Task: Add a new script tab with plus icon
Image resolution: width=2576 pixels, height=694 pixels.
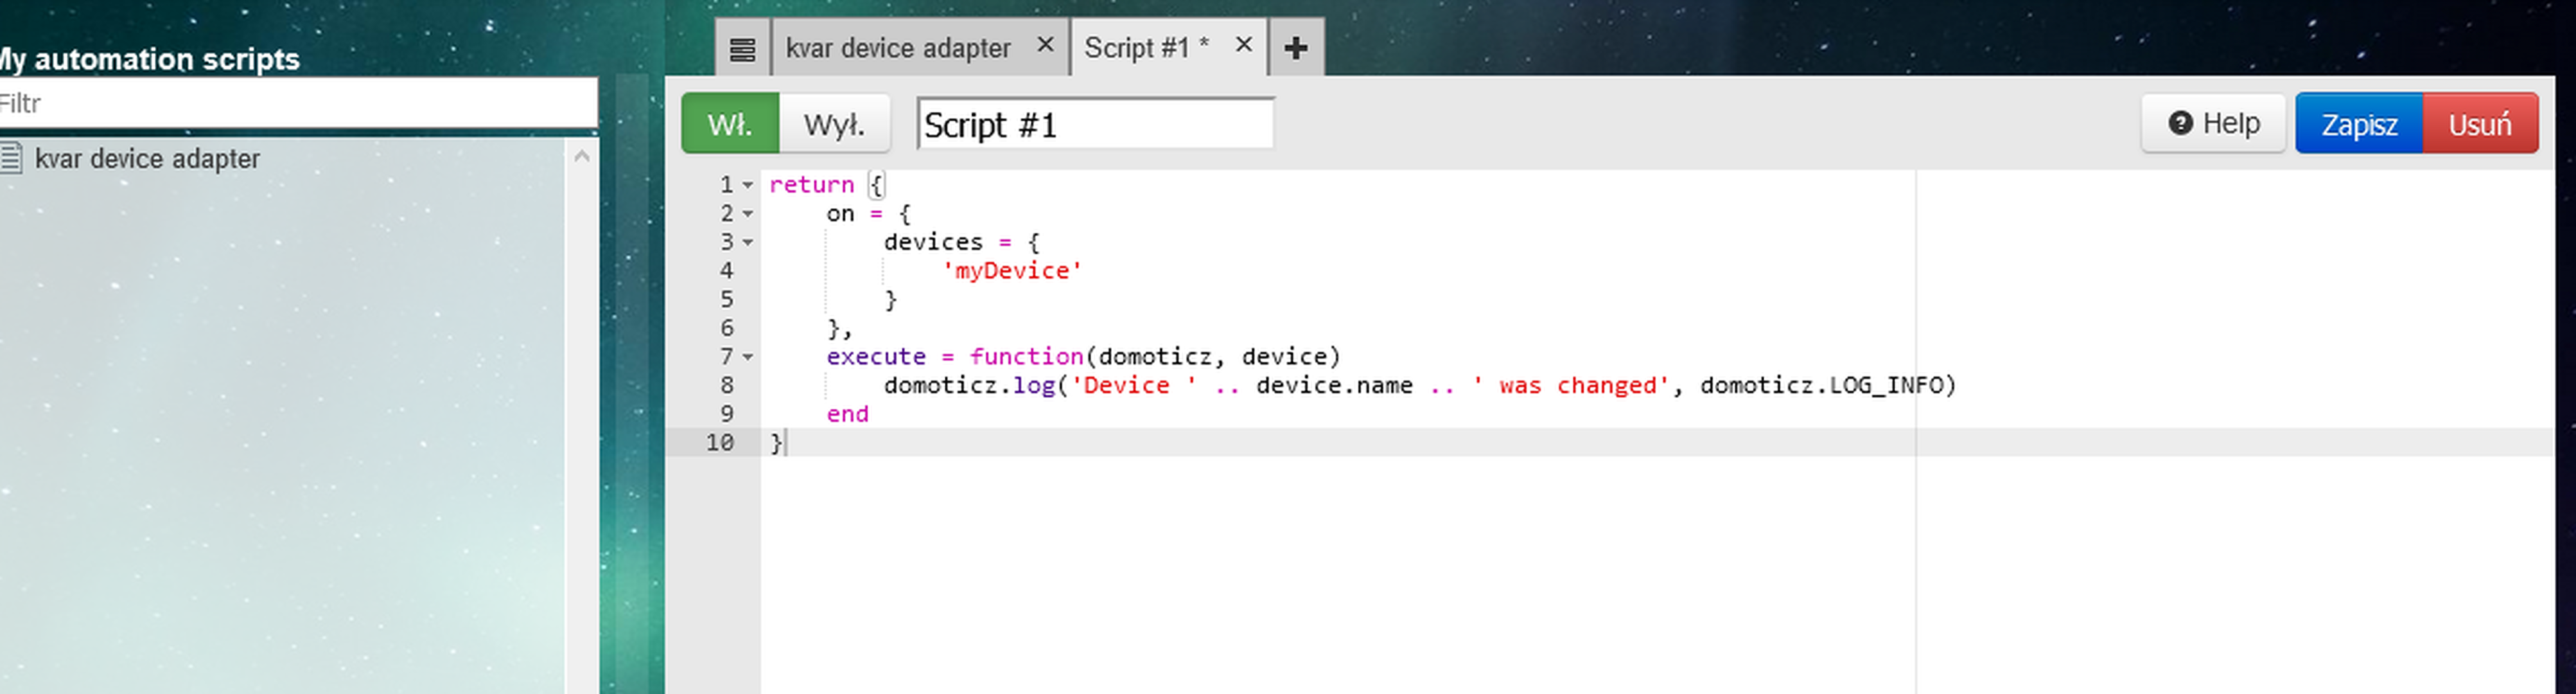Action: point(1296,48)
